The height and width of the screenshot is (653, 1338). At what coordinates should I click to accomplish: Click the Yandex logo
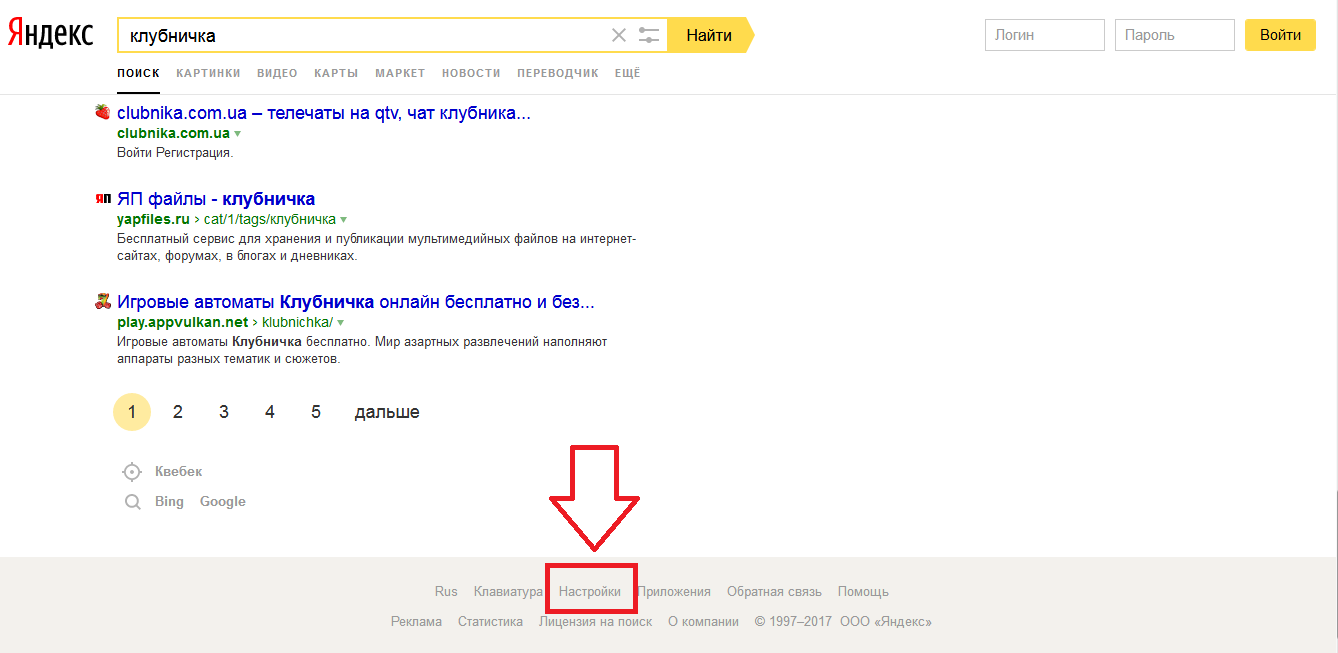pos(50,34)
